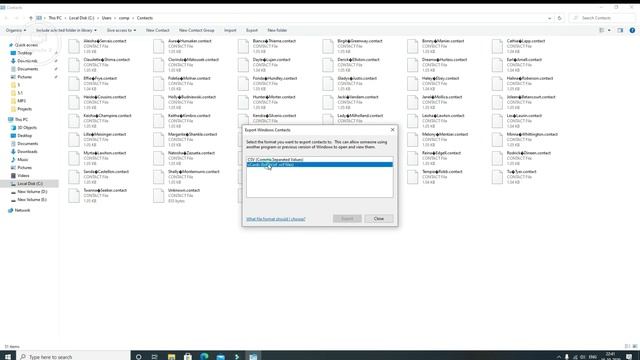Click Export in the Explorer toolbar
This screenshot has height=360, width=640.
coord(252,30)
